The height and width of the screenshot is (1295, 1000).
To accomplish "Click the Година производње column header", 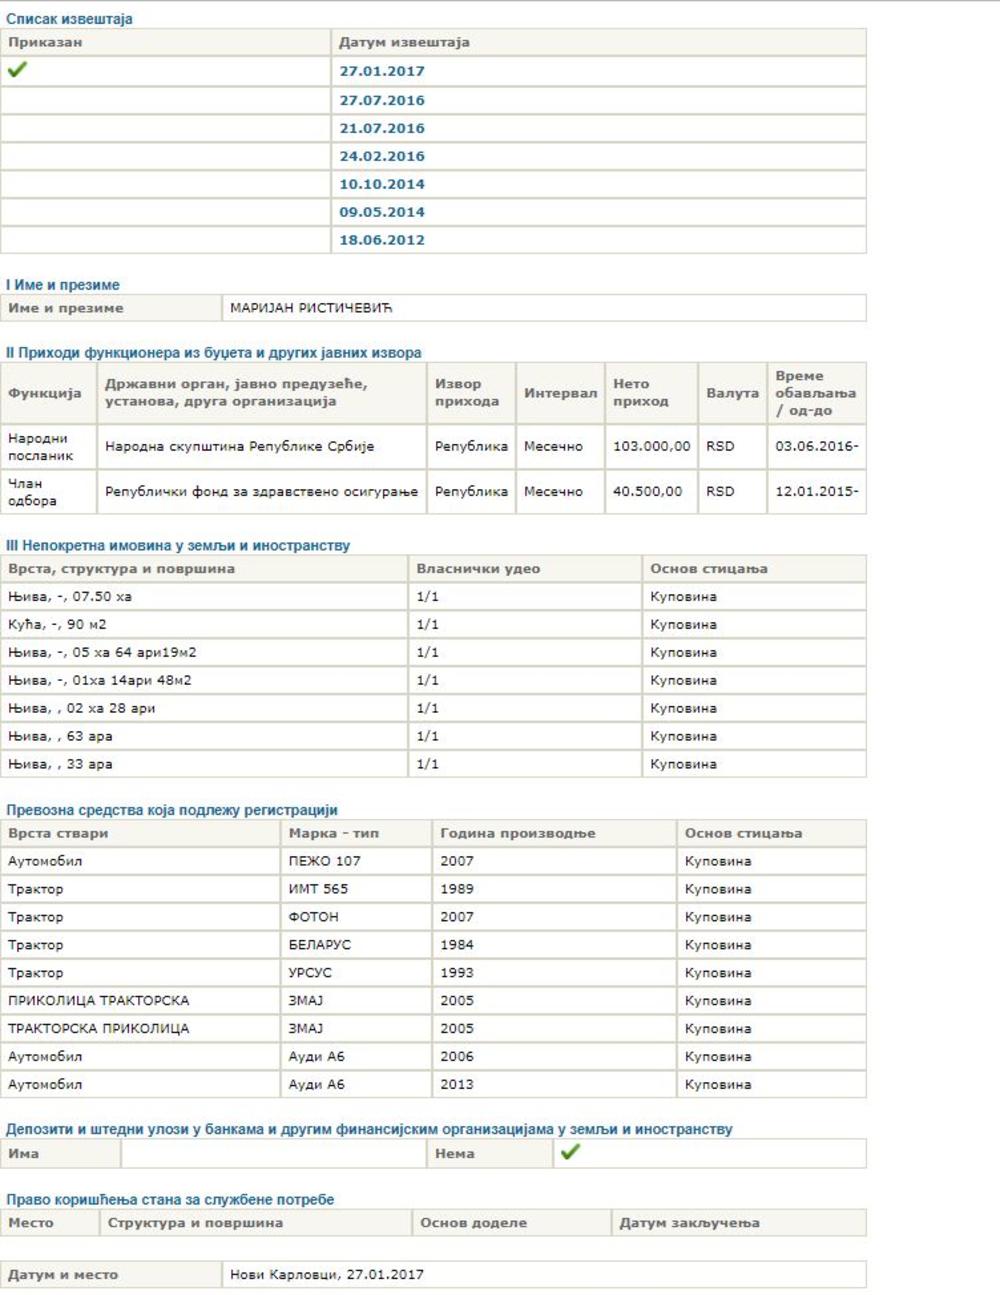I will pyautogui.click(x=517, y=833).
